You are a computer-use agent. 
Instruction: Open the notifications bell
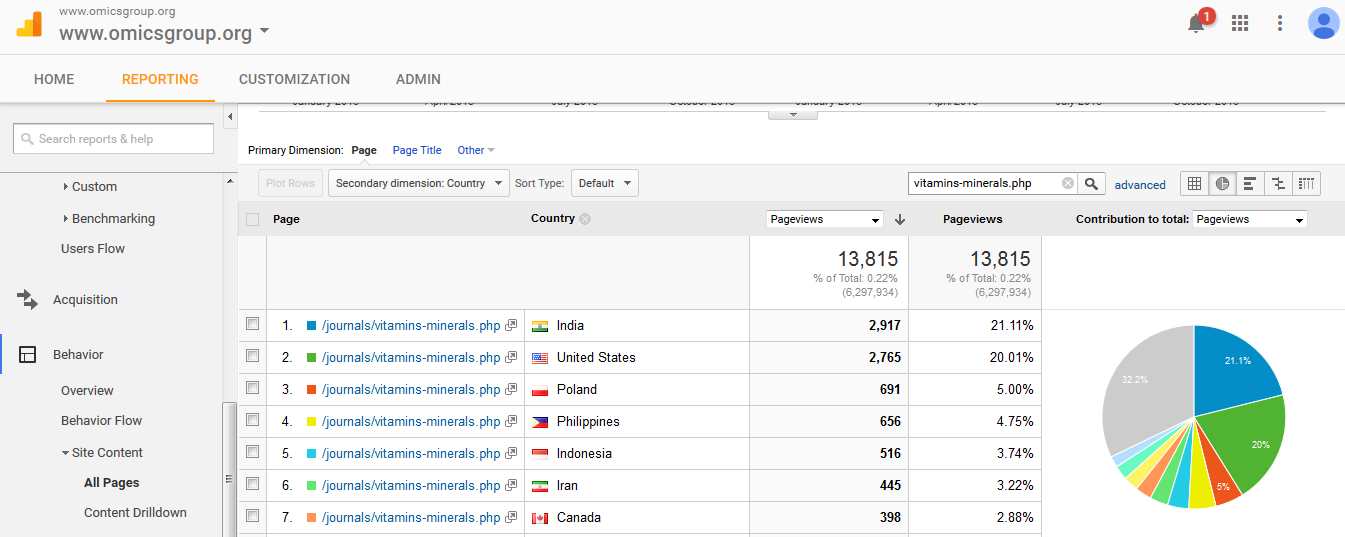point(1196,24)
